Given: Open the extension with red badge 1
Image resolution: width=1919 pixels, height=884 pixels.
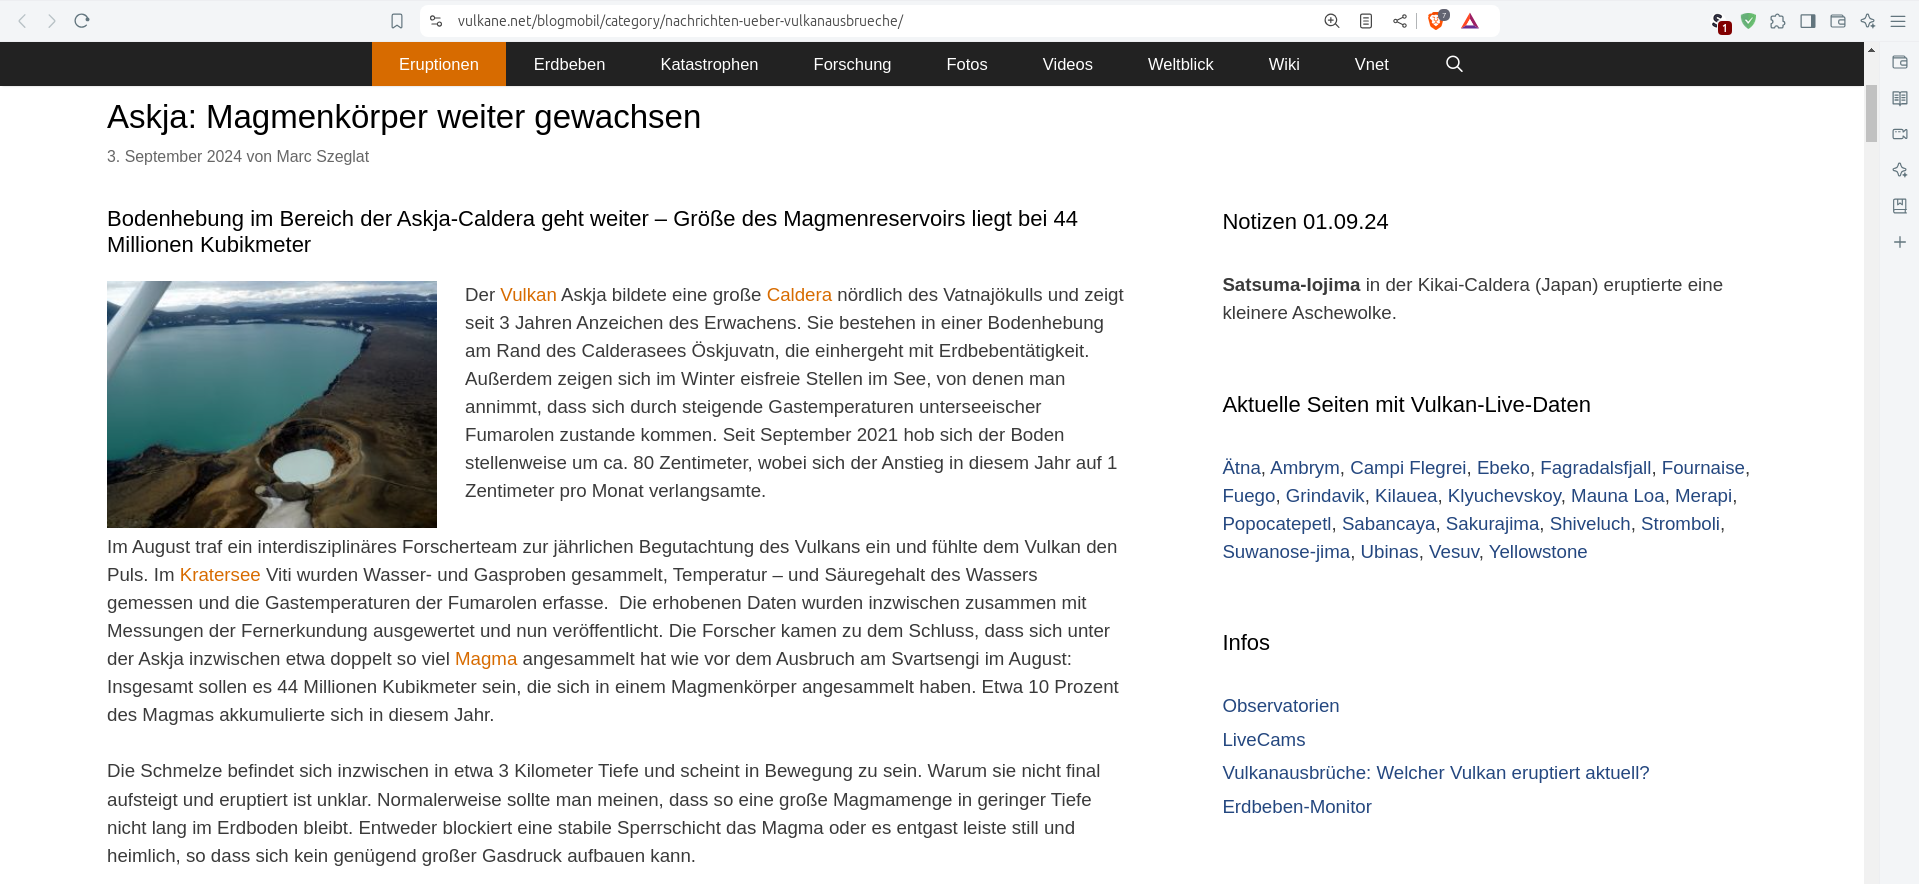Looking at the screenshot, I should 1720,22.
